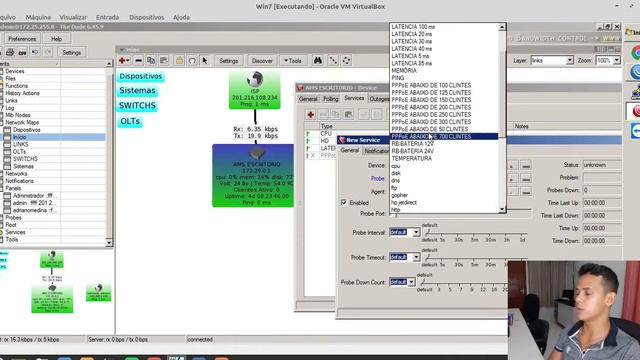640x360 pixels.
Task: Open the Entrada menu
Action: tap(107, 17)
